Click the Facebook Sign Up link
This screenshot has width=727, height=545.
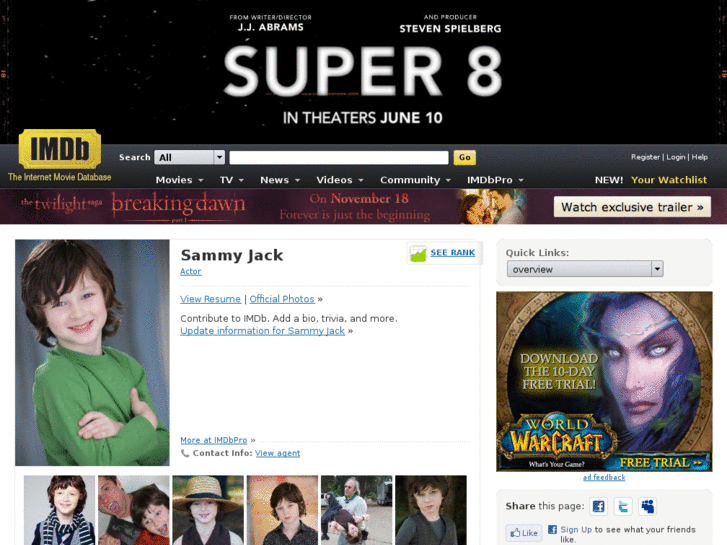point(576,529)
